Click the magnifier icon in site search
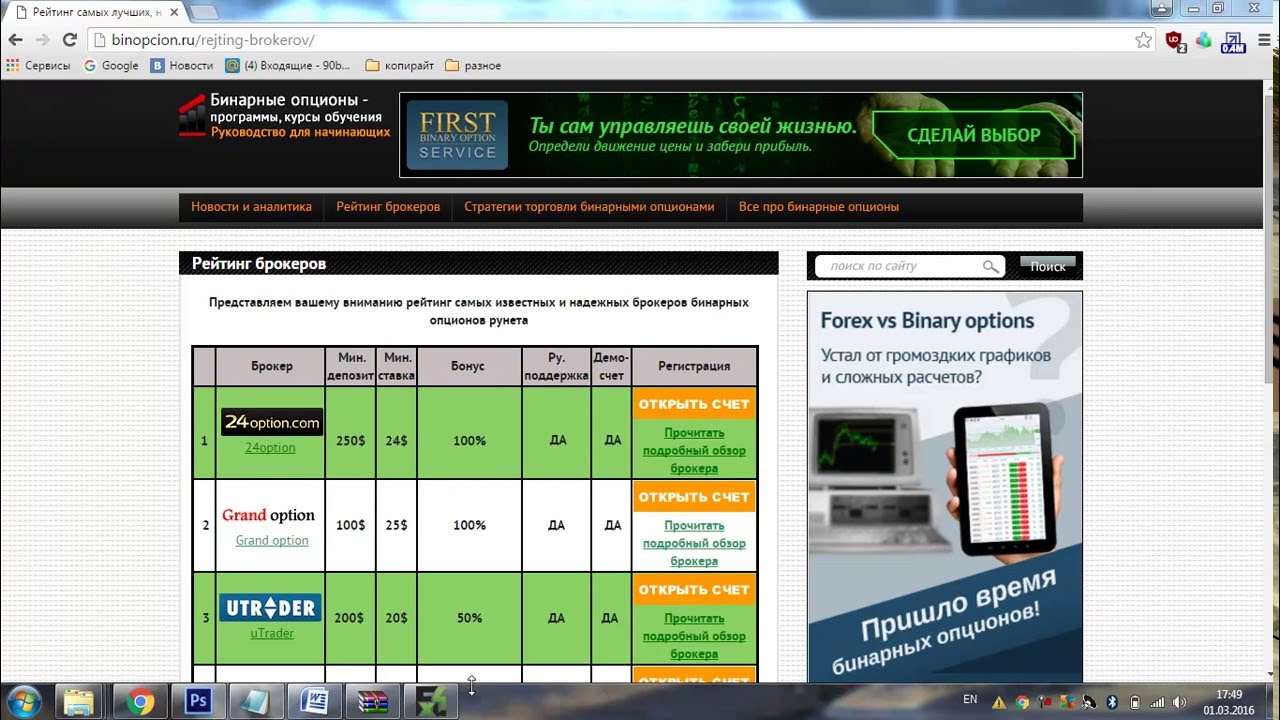The image size is (1280, 720). (991, 266)
